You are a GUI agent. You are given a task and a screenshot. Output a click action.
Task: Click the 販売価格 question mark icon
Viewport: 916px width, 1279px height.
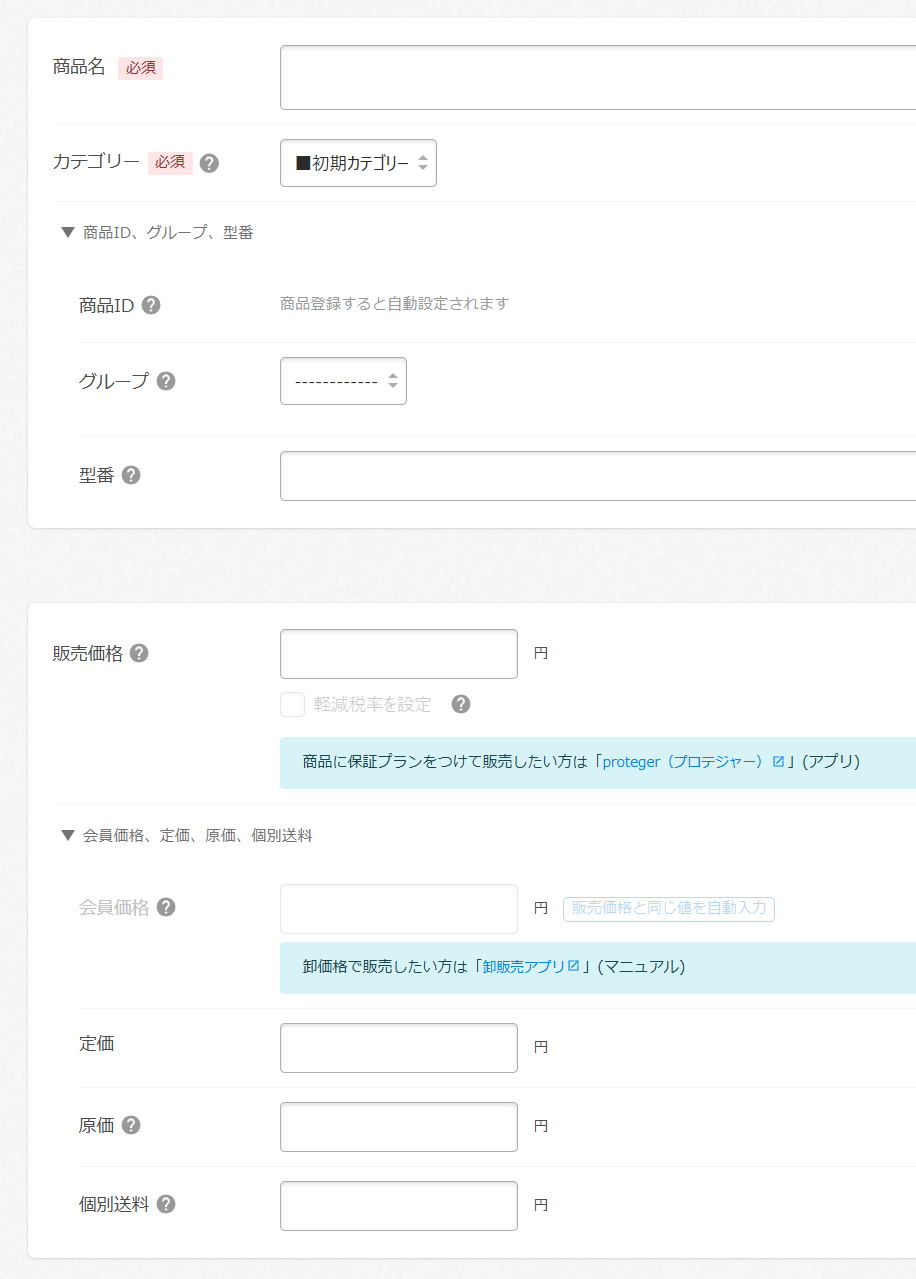pyautogui.click(x=139, y=653)
